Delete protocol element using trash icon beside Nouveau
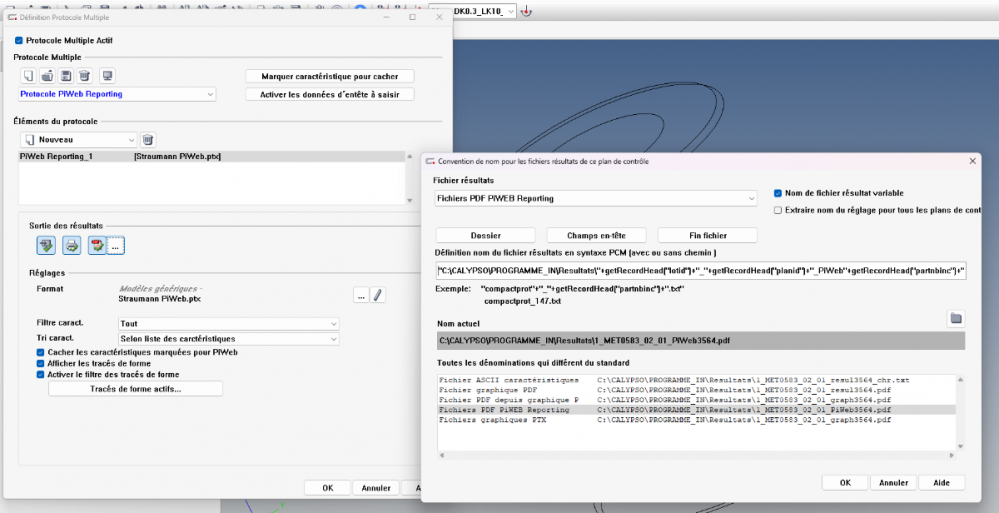 148,140
